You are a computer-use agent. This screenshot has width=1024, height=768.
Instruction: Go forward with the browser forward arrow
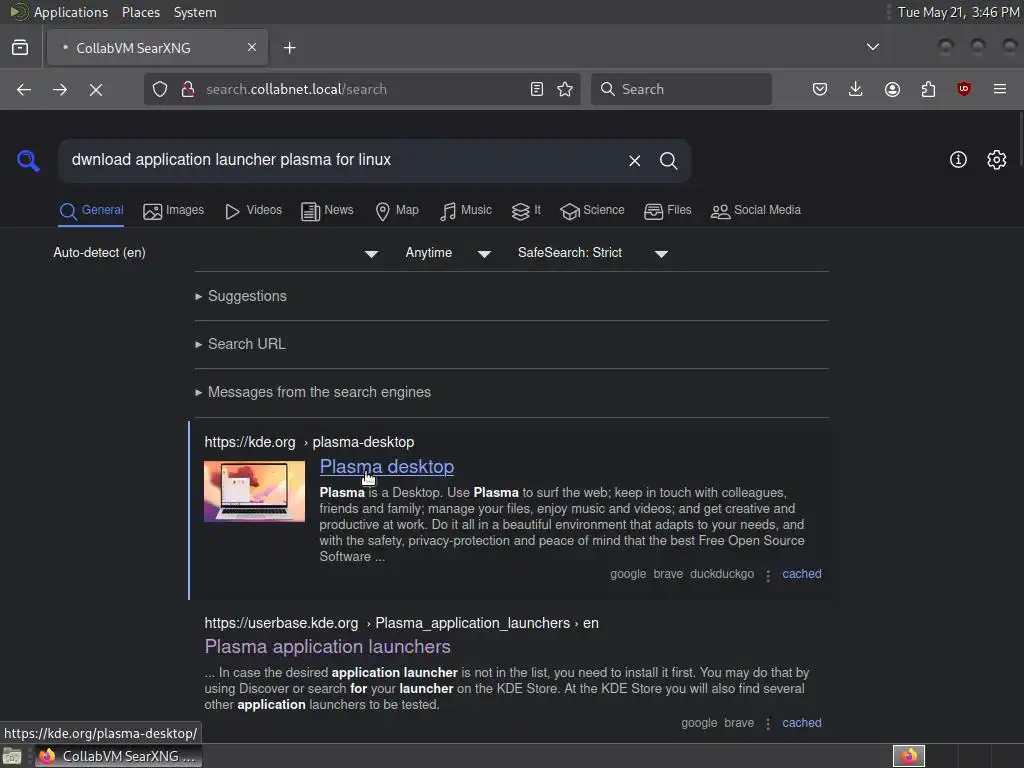(60, 89)
